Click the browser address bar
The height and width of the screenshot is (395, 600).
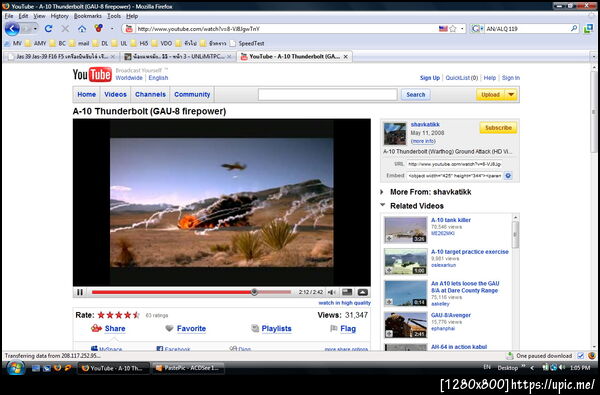[x=287, y=29]
